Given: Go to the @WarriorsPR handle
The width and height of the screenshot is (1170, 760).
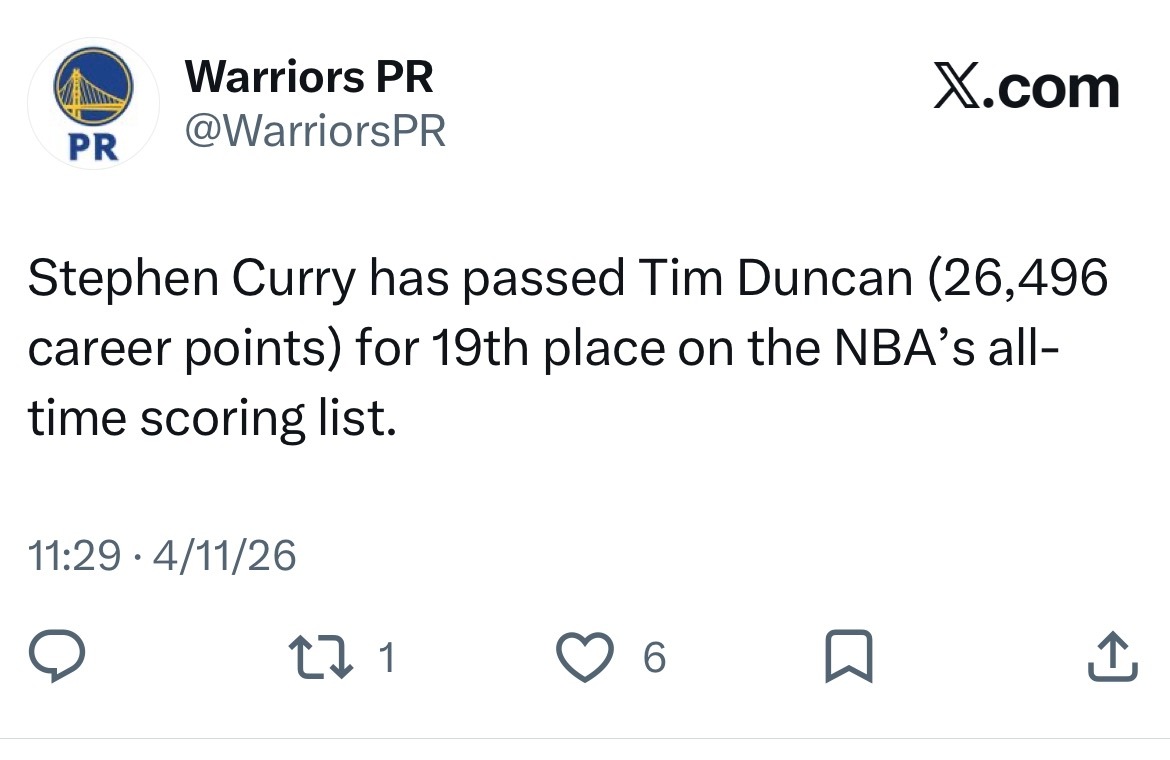Looking at the screenshot, I should pos(315,131).
